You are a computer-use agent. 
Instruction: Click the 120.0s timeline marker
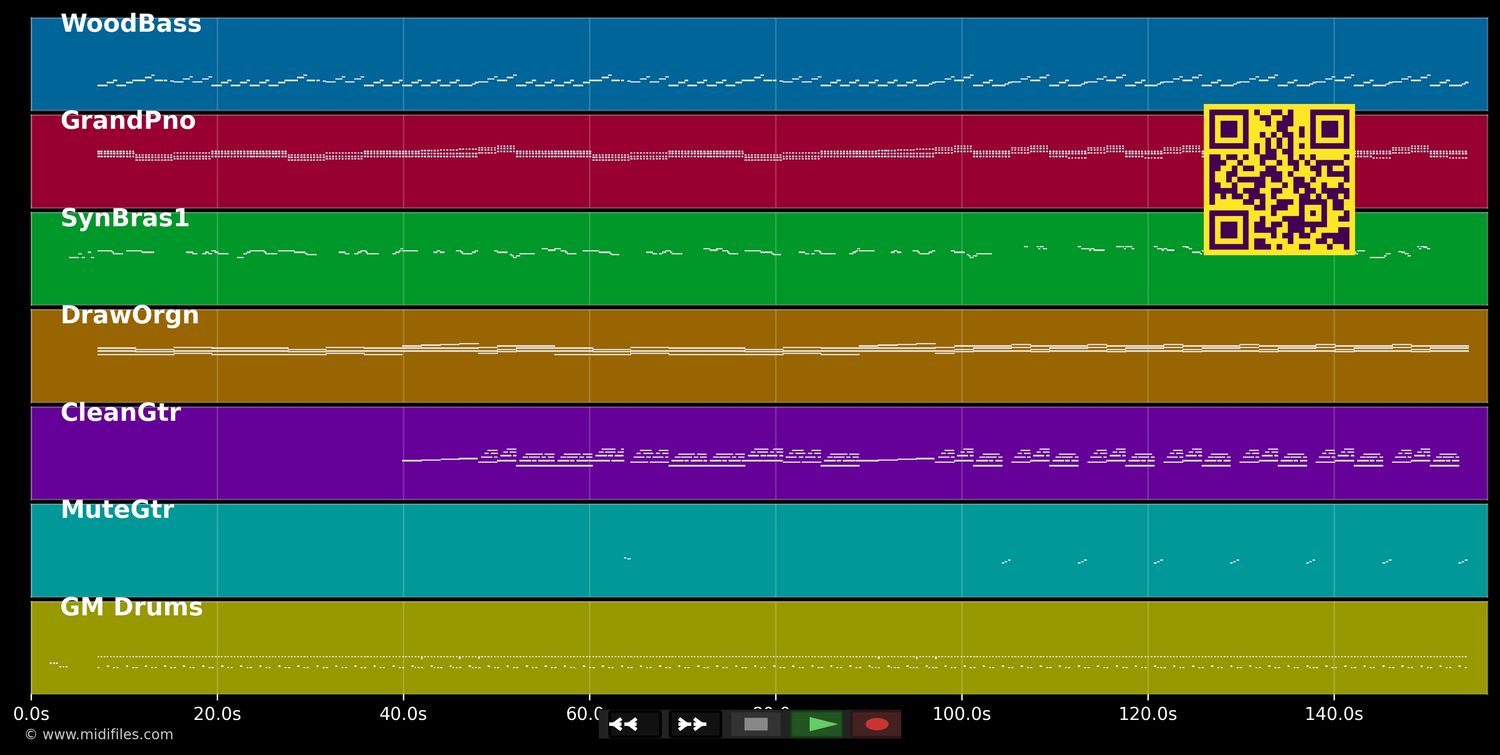[x=1148, y=714]
